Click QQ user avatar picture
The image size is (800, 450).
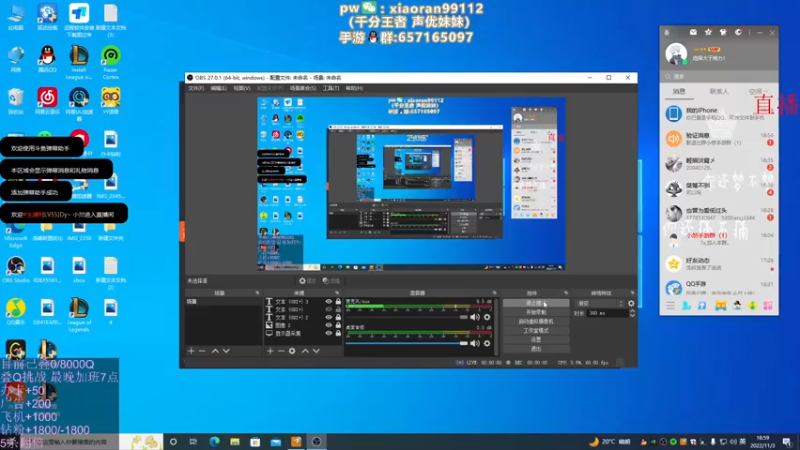[x=676, y=54]
